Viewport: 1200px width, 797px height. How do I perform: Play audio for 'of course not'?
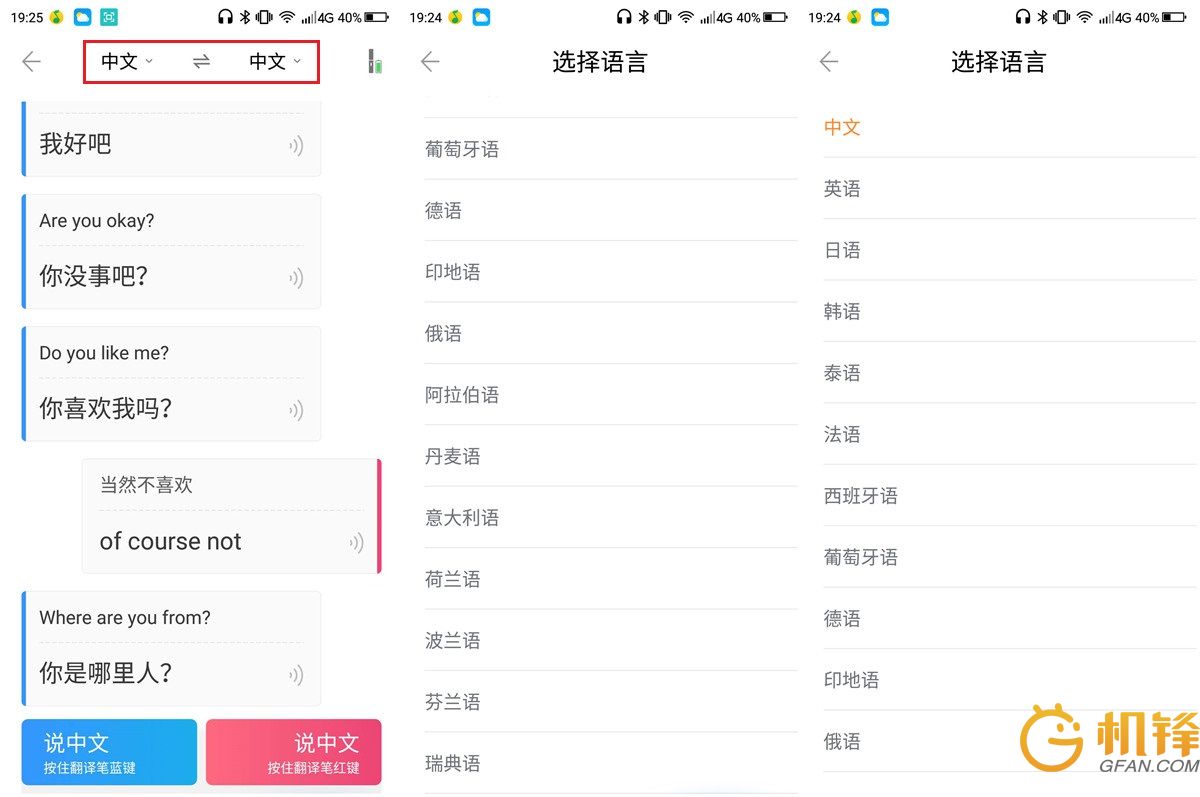pyautogui.click(x=356, y=543)
